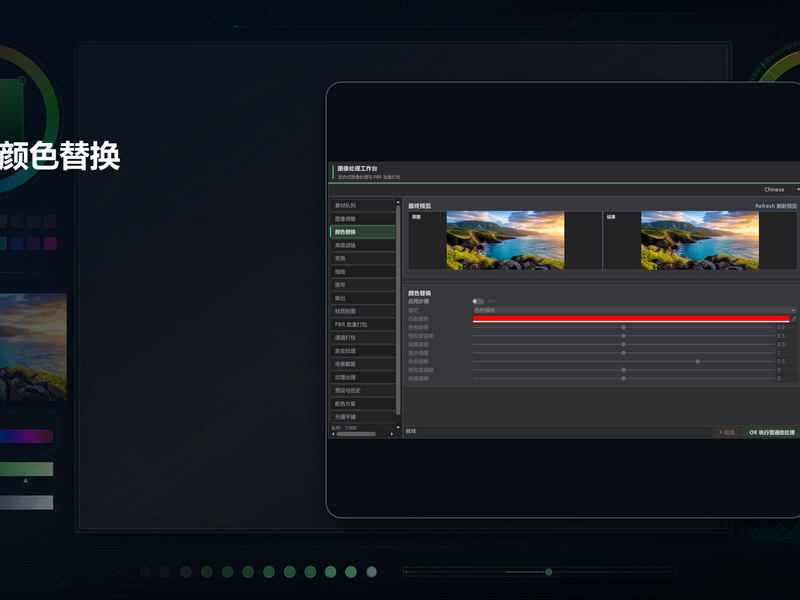
Task: Open the 配色方案 sidebar tab
Action: (x=363, y=404)
